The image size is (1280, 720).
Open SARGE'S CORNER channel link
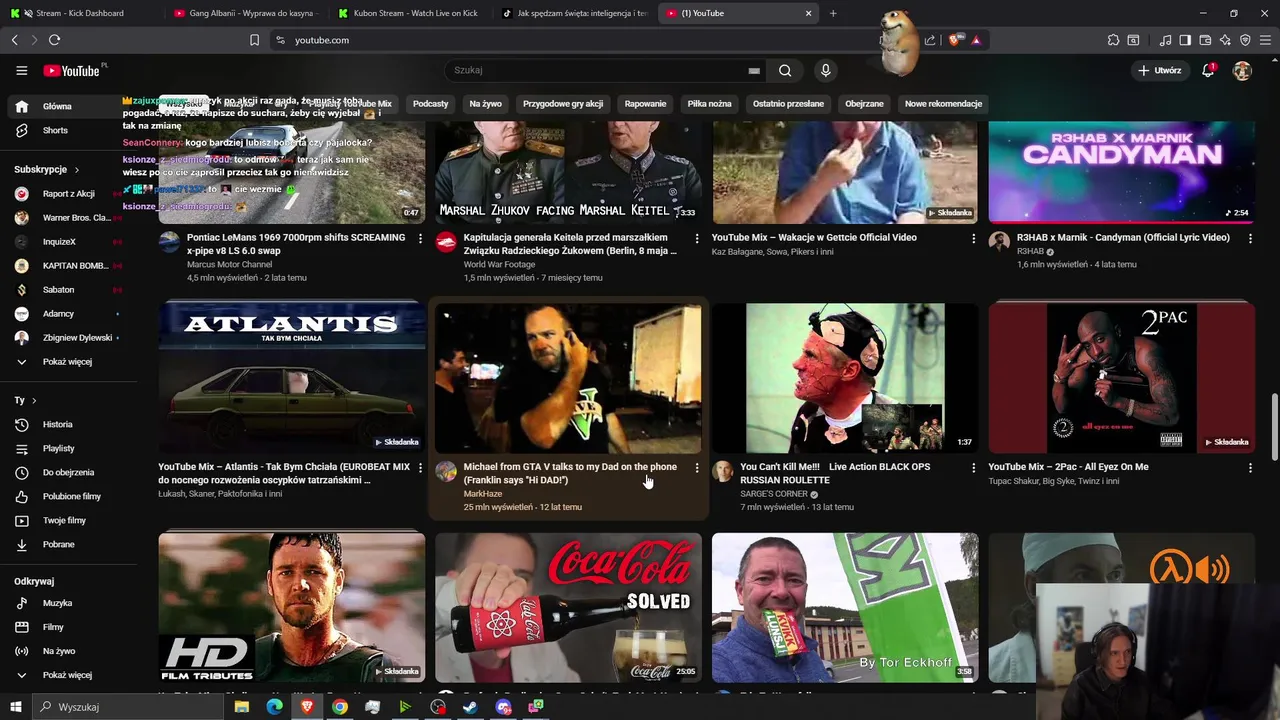point(774,494)
